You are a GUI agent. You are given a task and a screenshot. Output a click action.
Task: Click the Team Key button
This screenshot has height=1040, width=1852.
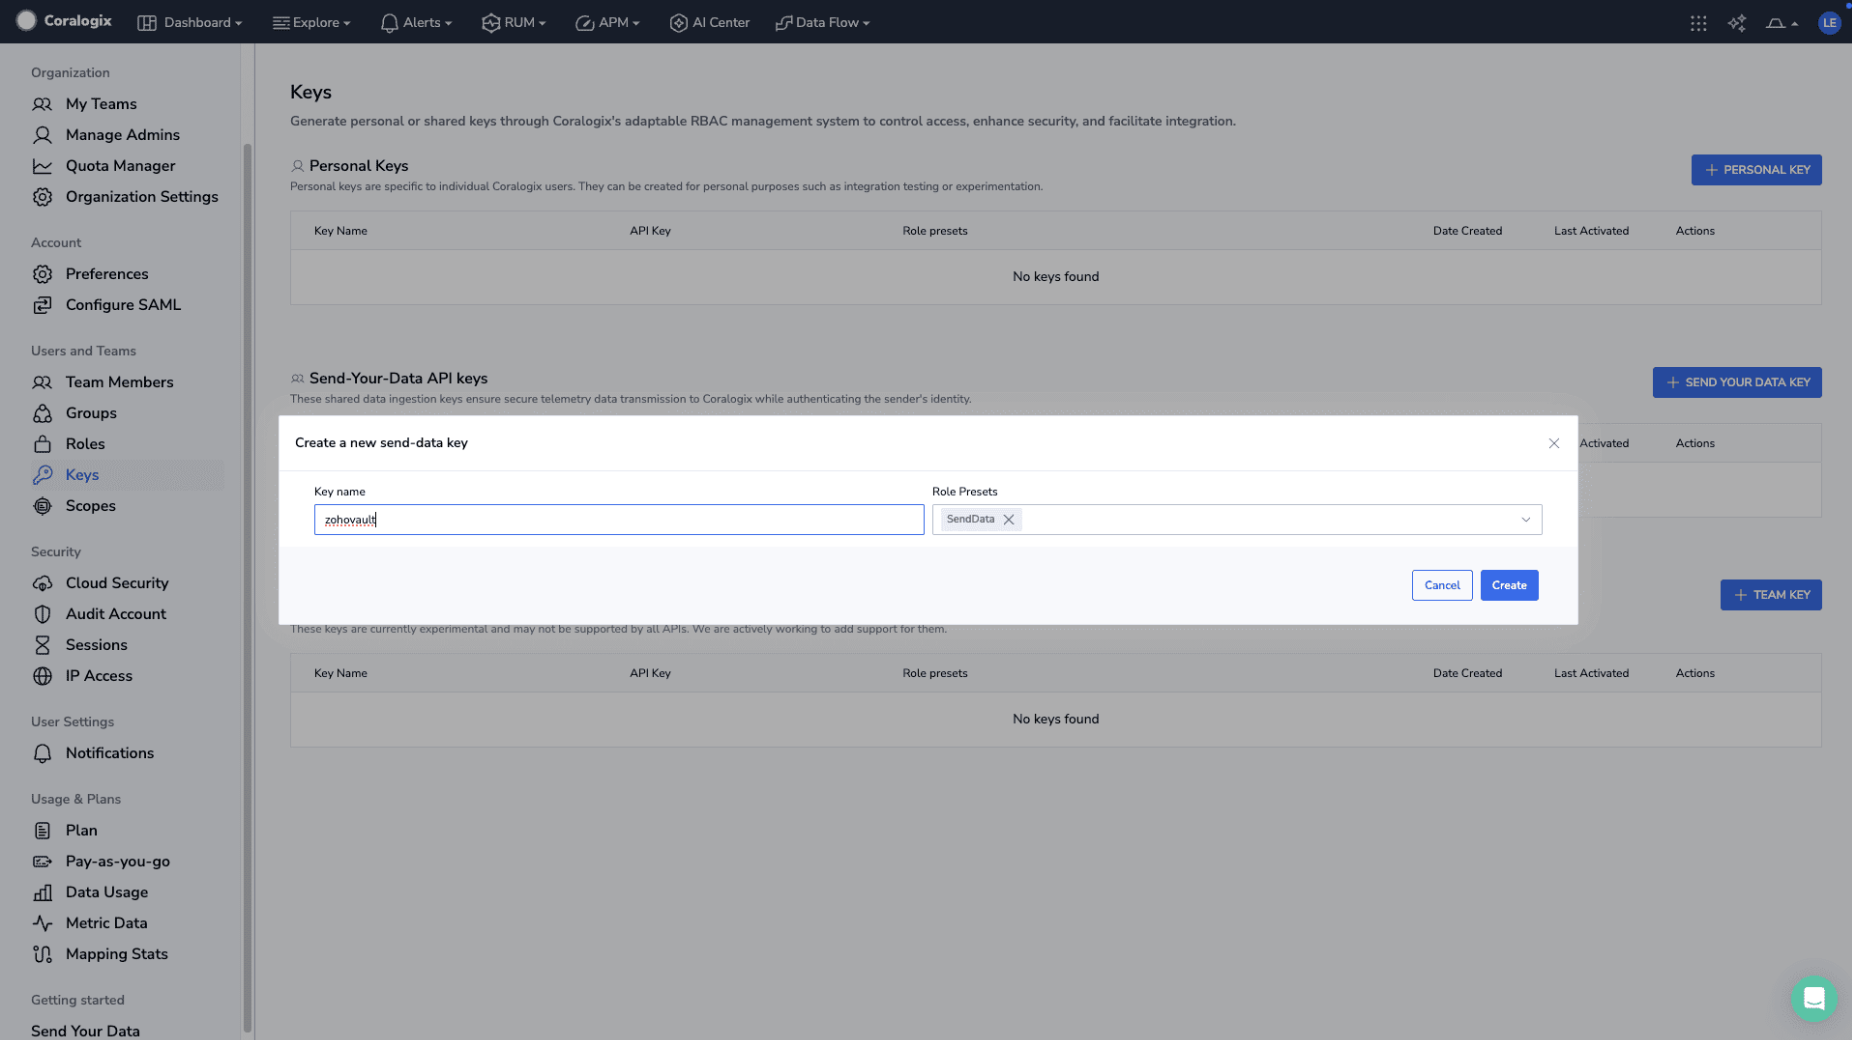point(1770,595)
